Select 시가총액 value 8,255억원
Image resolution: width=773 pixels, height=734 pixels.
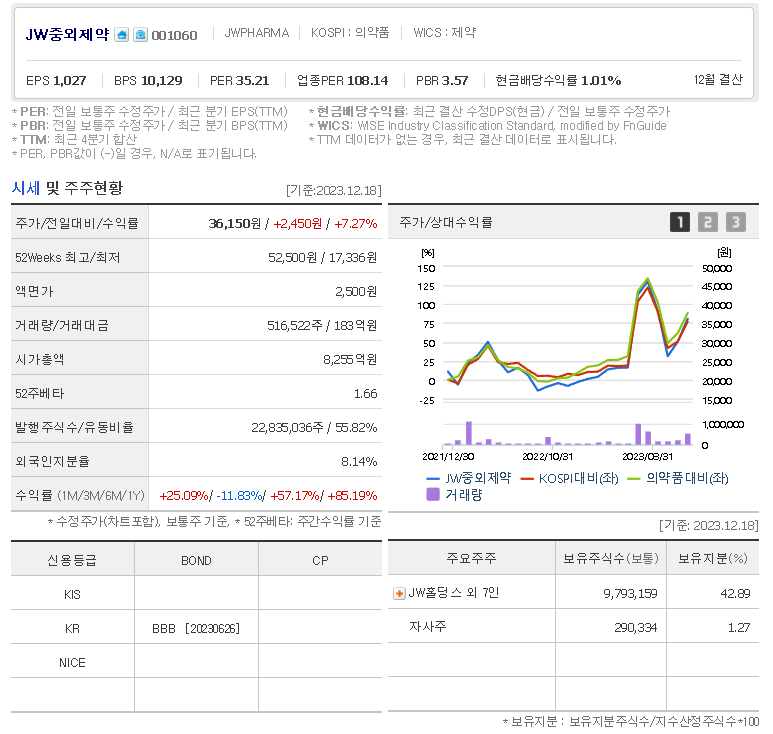point(350,360)
